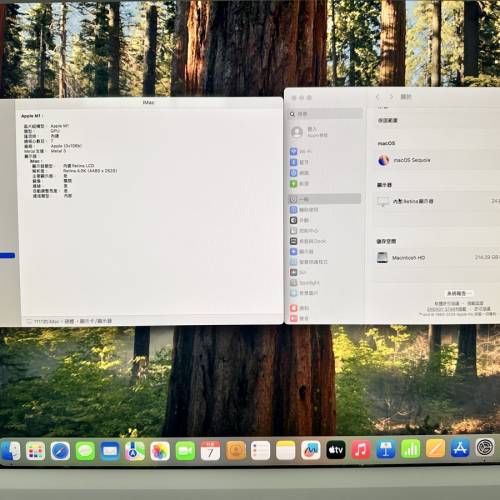The image size is (500, 500).
Task: Launch Safari from the Dock
Action: (x=60, y=451)
